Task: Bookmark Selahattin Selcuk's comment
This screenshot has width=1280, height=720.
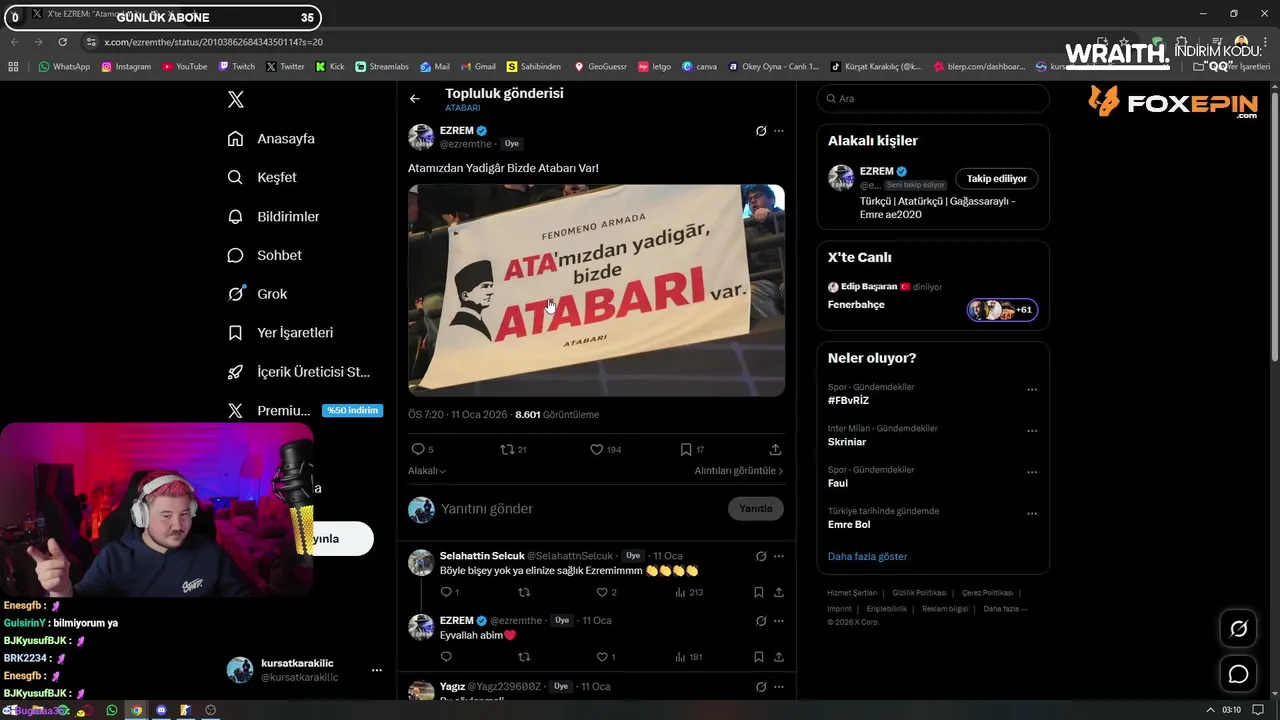Action: tap(759, 593)
